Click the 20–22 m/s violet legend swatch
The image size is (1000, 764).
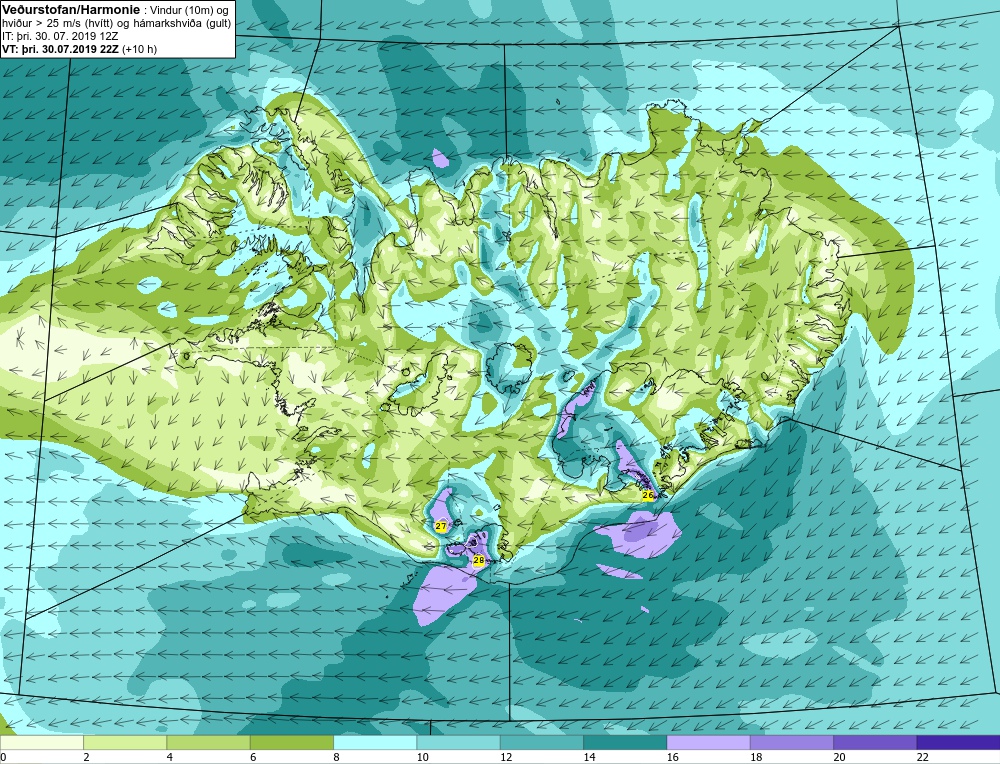(x=875, y=743)
